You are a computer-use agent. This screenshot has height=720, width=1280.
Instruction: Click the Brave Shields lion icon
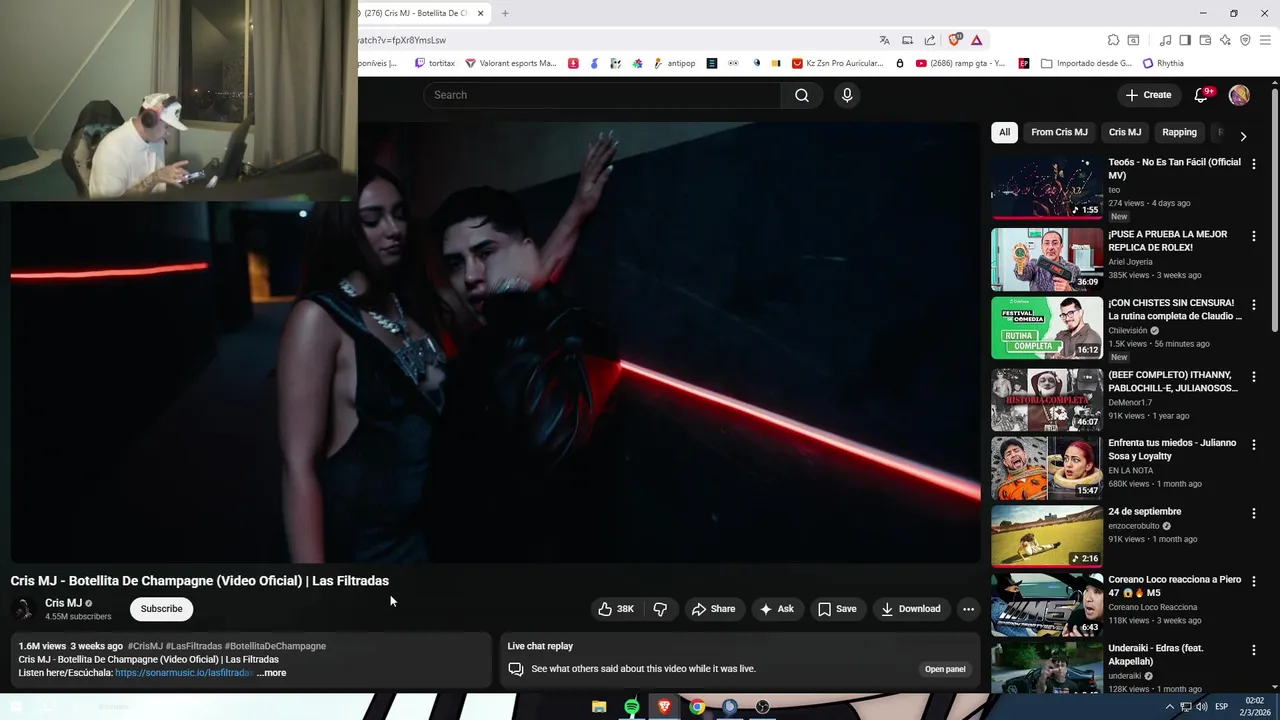point(955,40)
